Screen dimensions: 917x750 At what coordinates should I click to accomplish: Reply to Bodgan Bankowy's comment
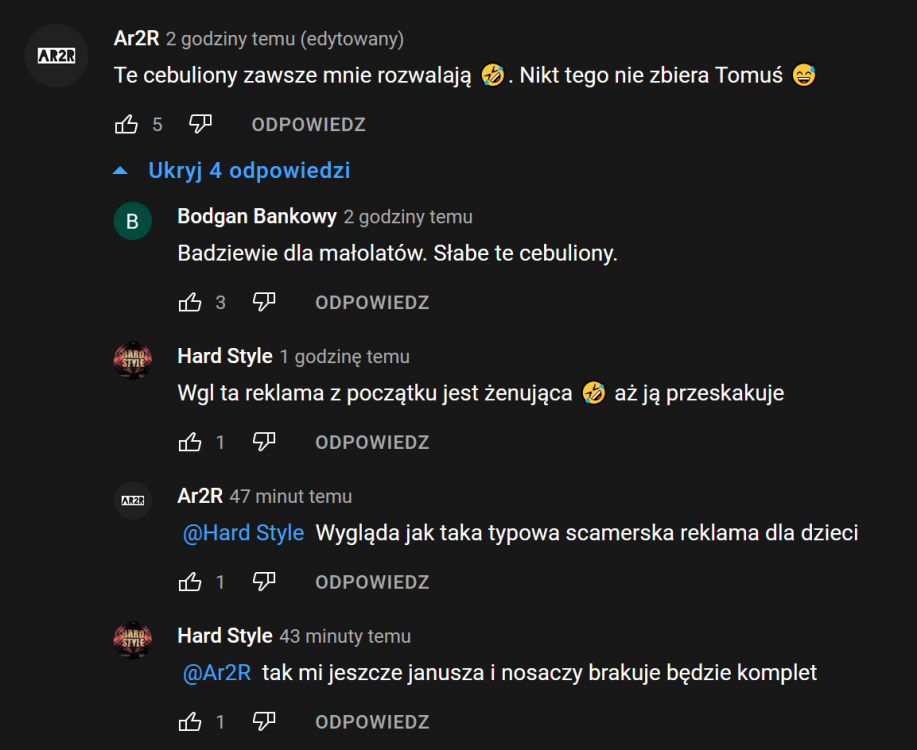pyautogui.click(x=372, y=303)
